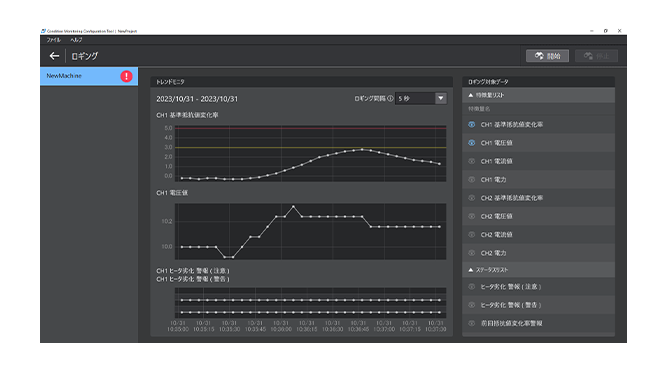Show ヒータ劣化 警報 (注意) via its eye icon
The width and height of the screenshot is (666, 370).
click(471, 287)
